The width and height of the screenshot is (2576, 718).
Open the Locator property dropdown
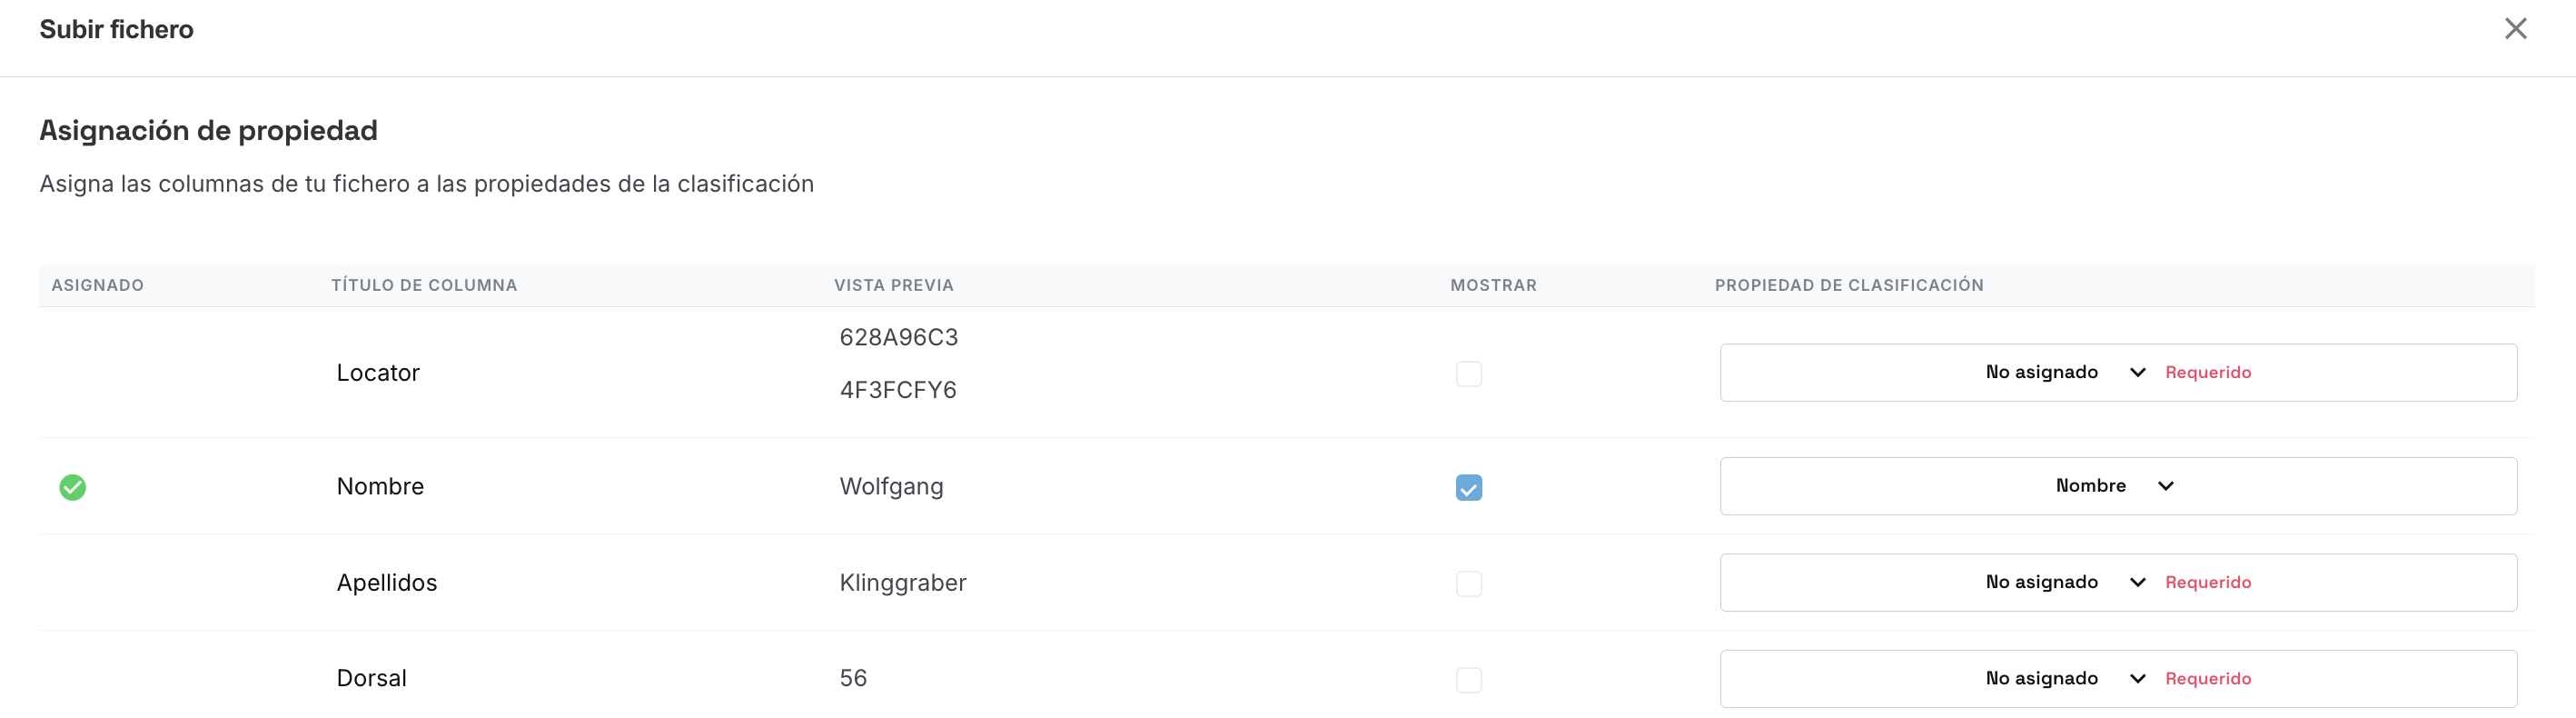[x=2118, y=373]
